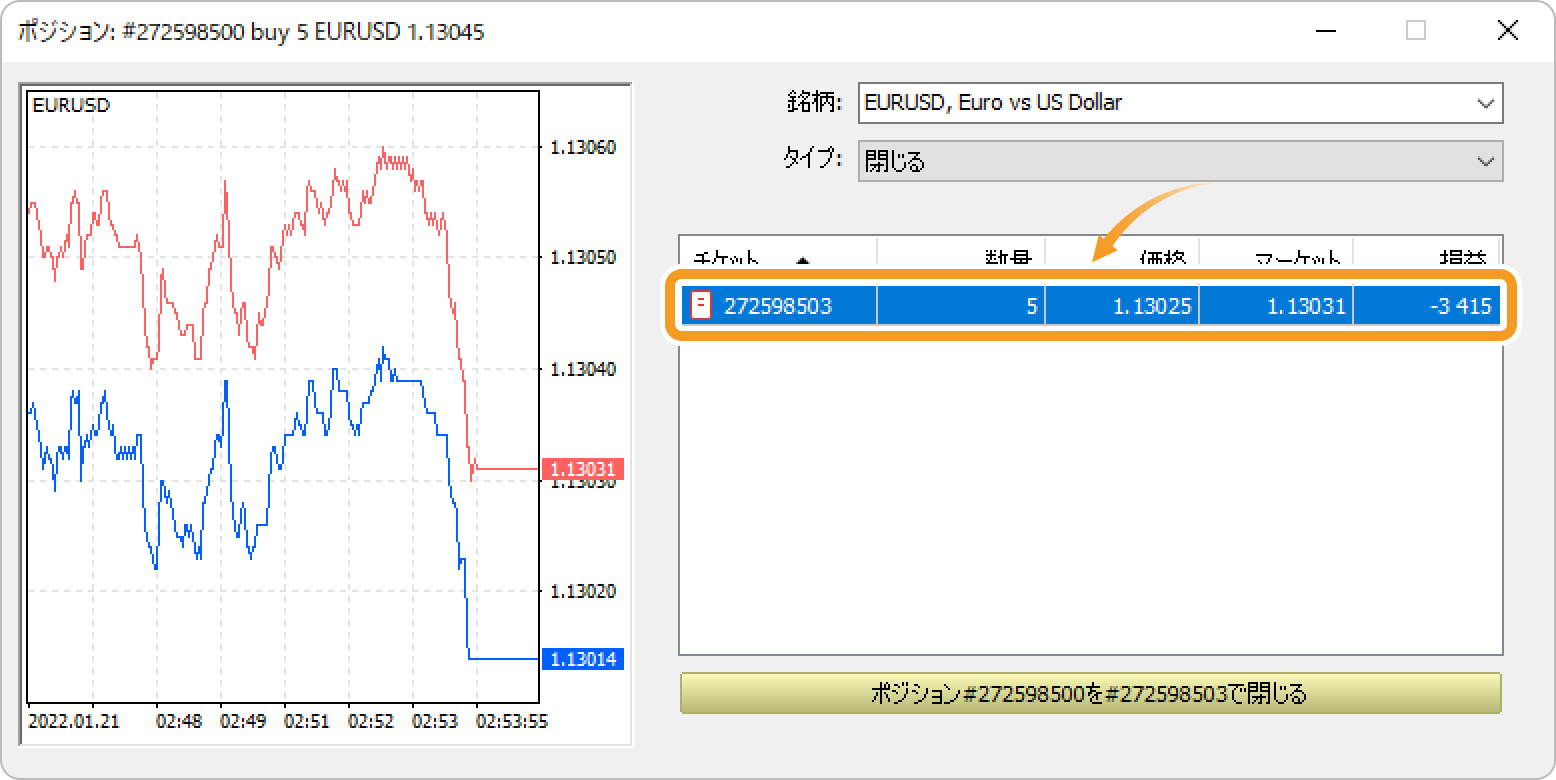
Task: Click price axis value 1.13060
Action: point(583,147)
